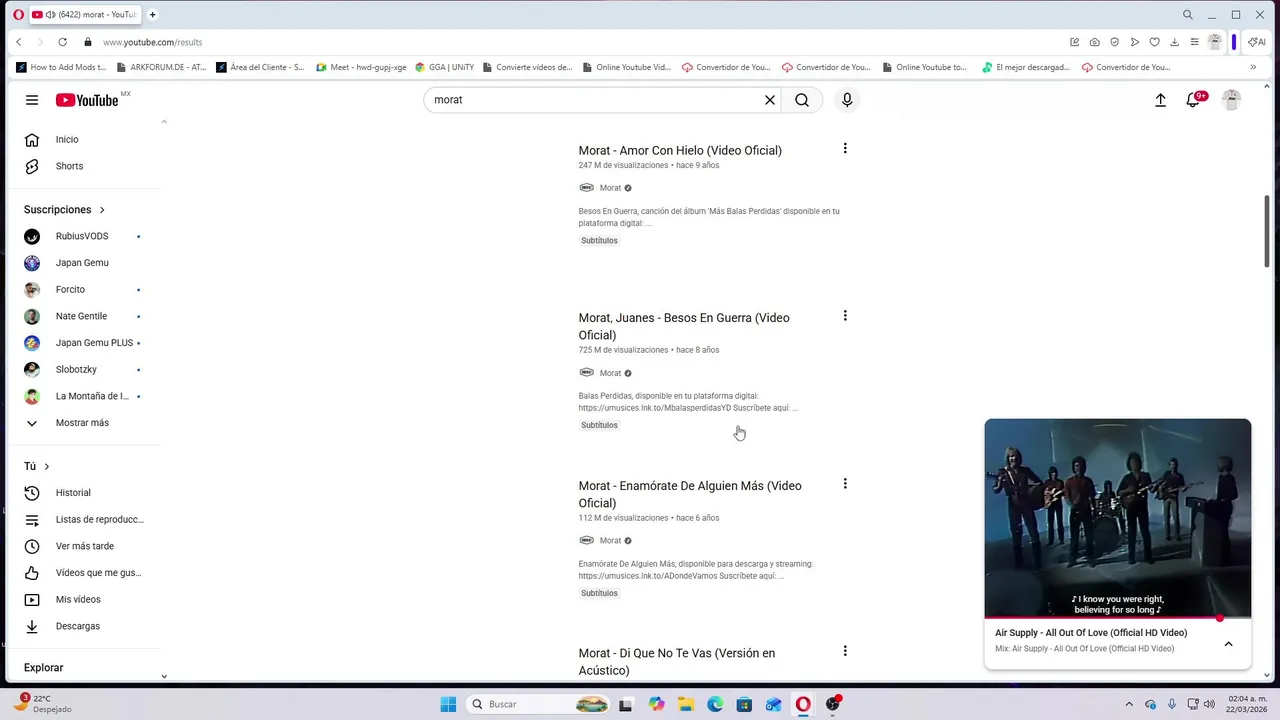Image resolution: width=1280 pixels, height=720 pixels.
Task: Open Opera downloads icon
Action: [x=1174, y=42]
